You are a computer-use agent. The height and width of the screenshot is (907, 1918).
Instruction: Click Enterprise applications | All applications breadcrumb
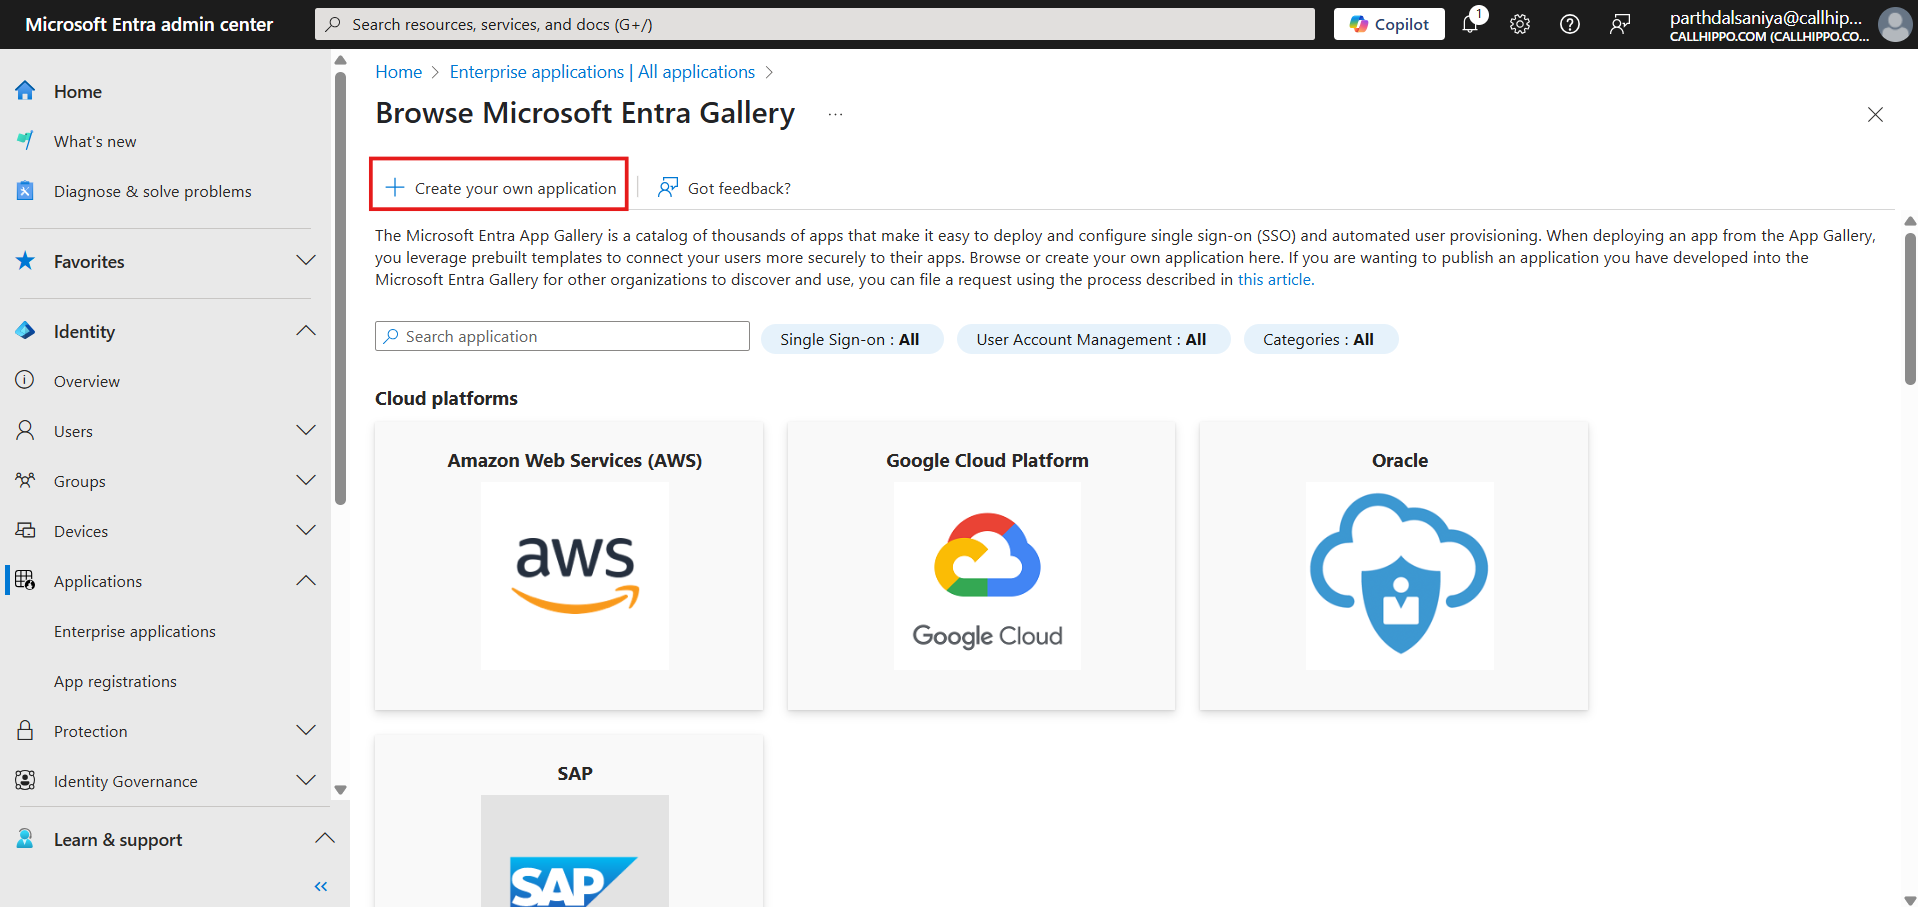(602, 72)
